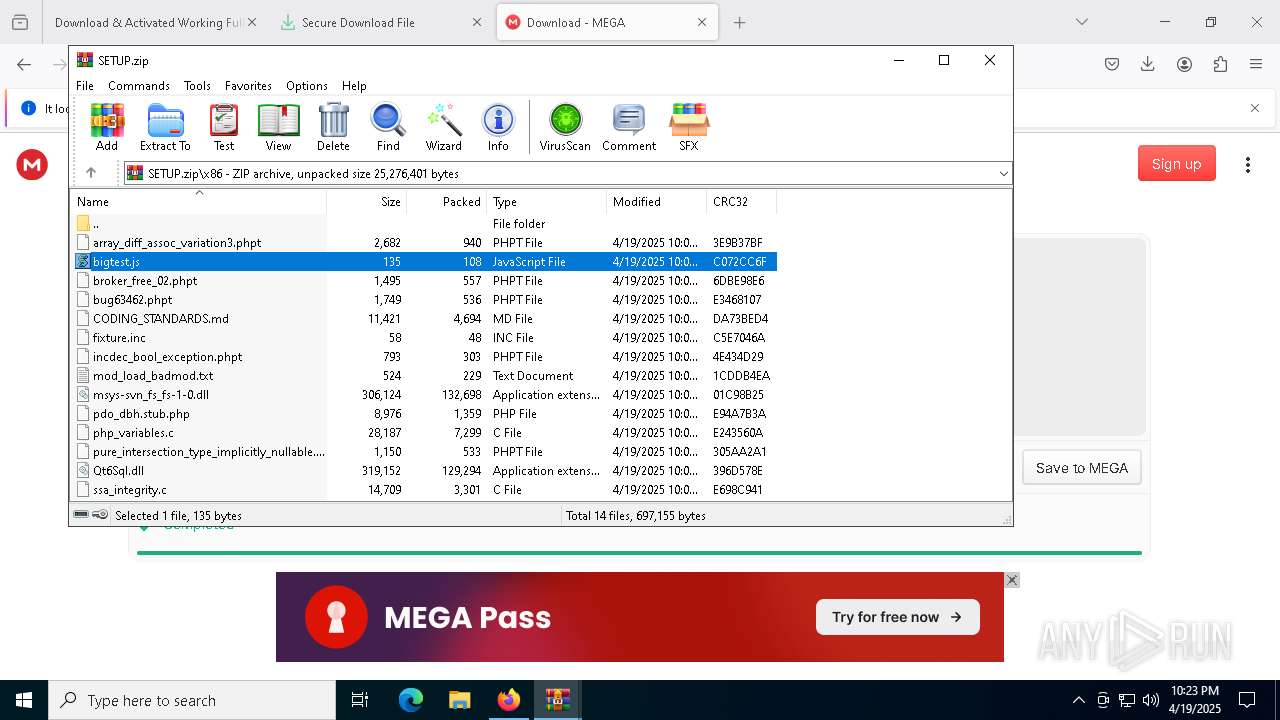Open Microsoft Edge from taskbar

pos(411,700)
